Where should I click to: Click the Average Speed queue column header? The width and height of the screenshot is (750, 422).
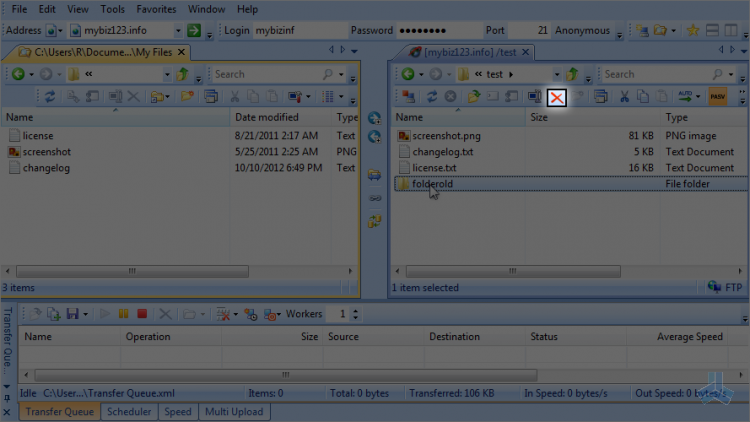tap(677, 337)
